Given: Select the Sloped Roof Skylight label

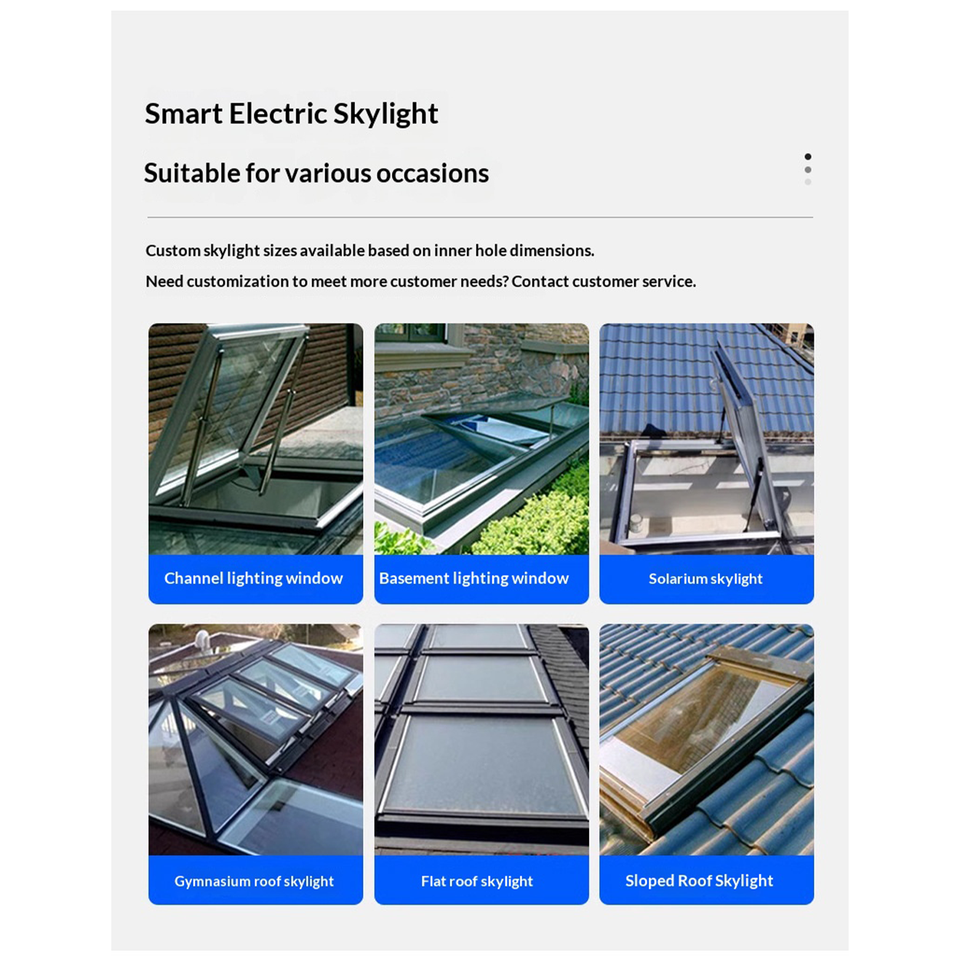Looking at the screenshot, I should (699, 880).
